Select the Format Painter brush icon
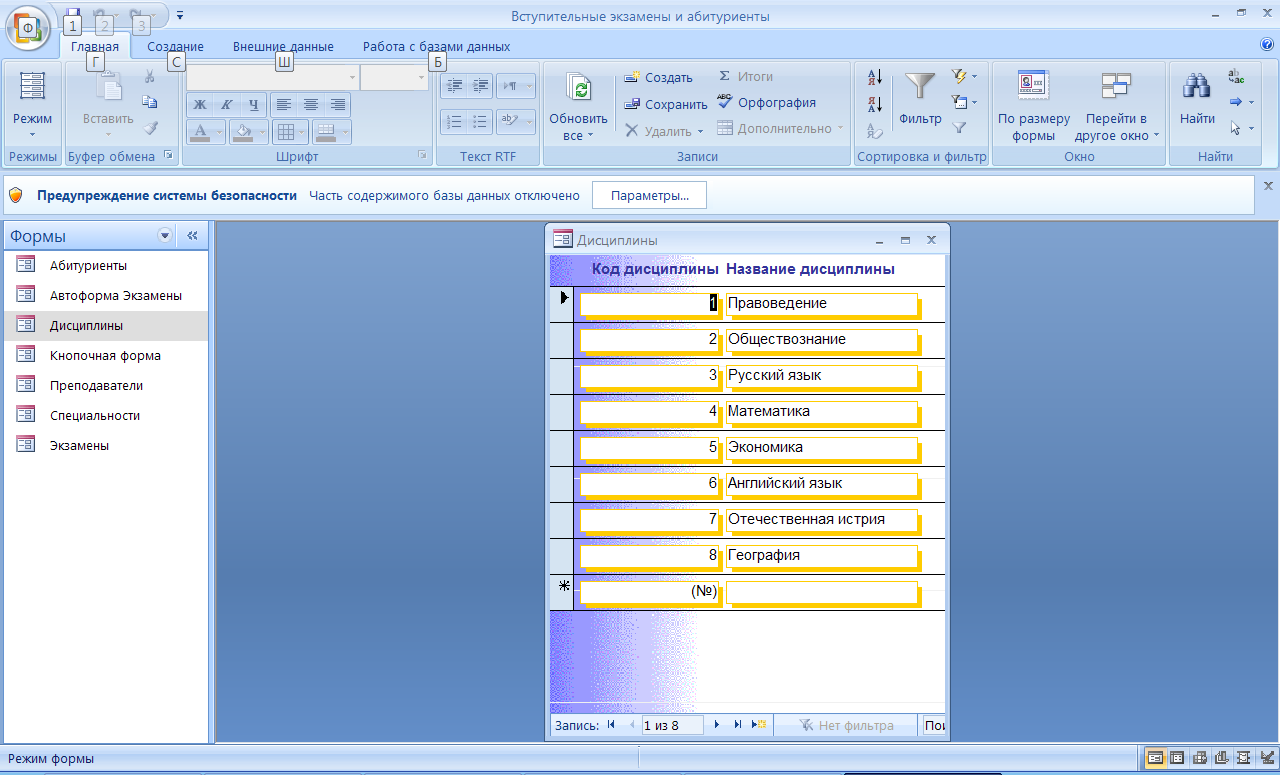1280x775 pixels. click(150, 127)
